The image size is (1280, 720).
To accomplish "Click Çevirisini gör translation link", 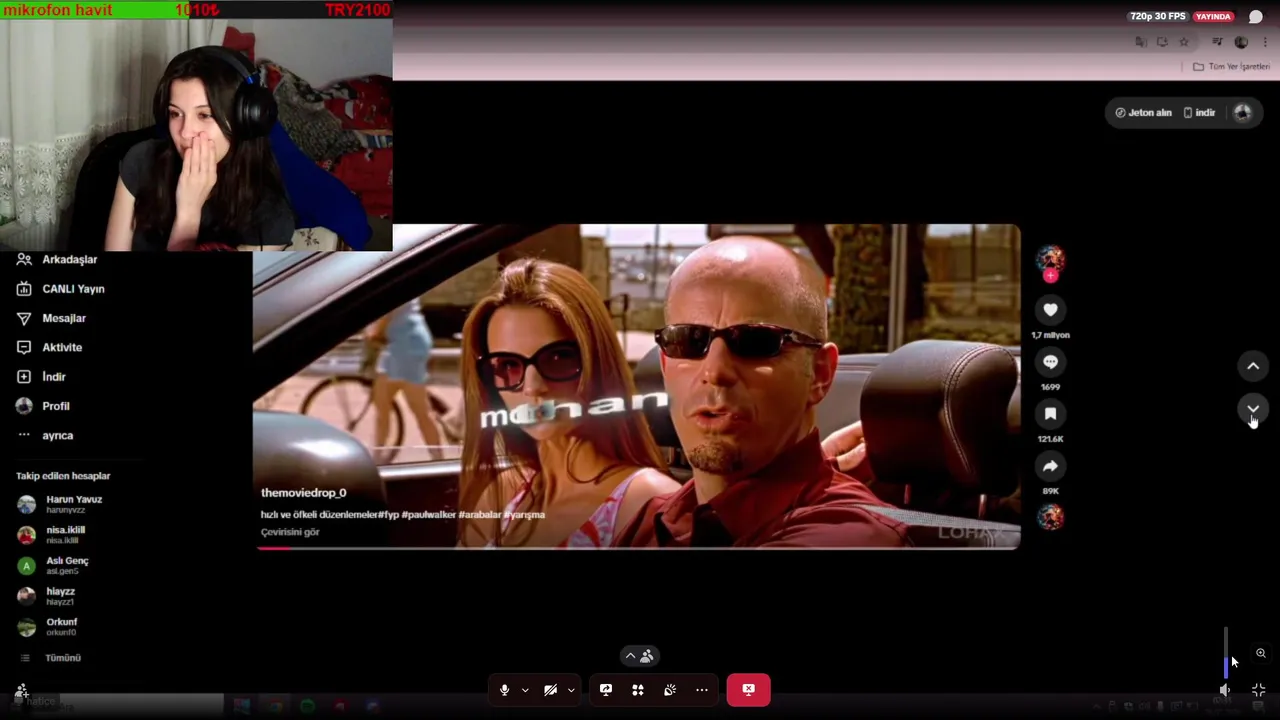I will (x=290, y=532).
